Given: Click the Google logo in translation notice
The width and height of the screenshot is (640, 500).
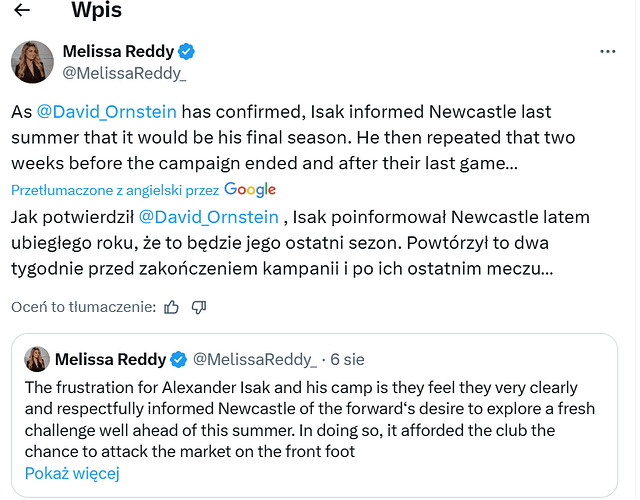Looking at the screenshot, I should point(250,189).
